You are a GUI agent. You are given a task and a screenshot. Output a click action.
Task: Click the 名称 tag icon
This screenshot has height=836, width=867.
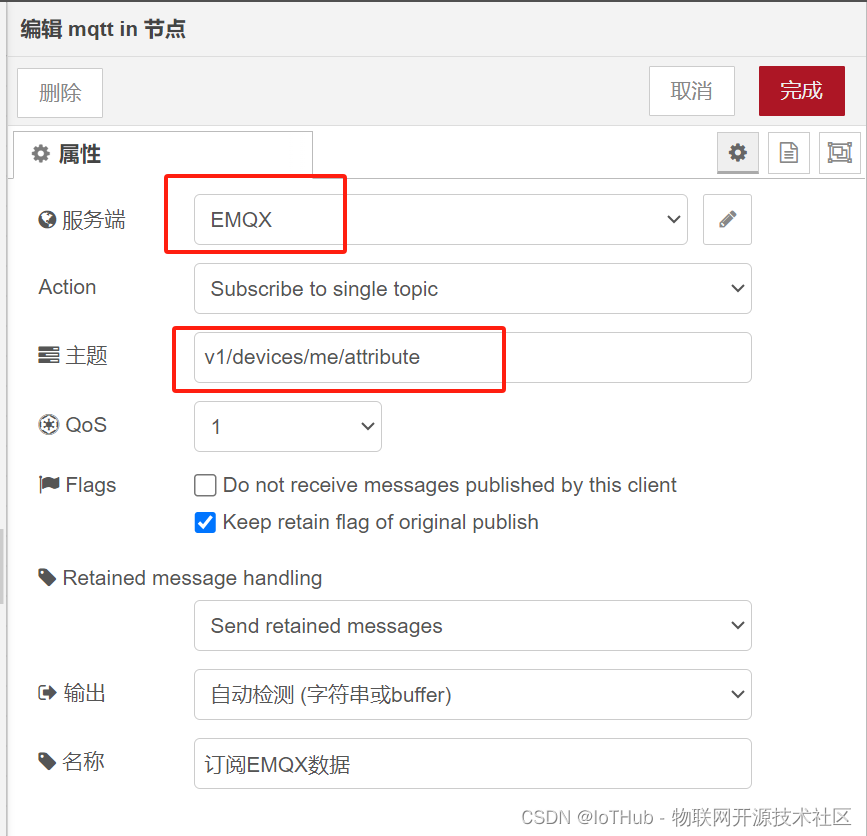click(x=47, y=761)
